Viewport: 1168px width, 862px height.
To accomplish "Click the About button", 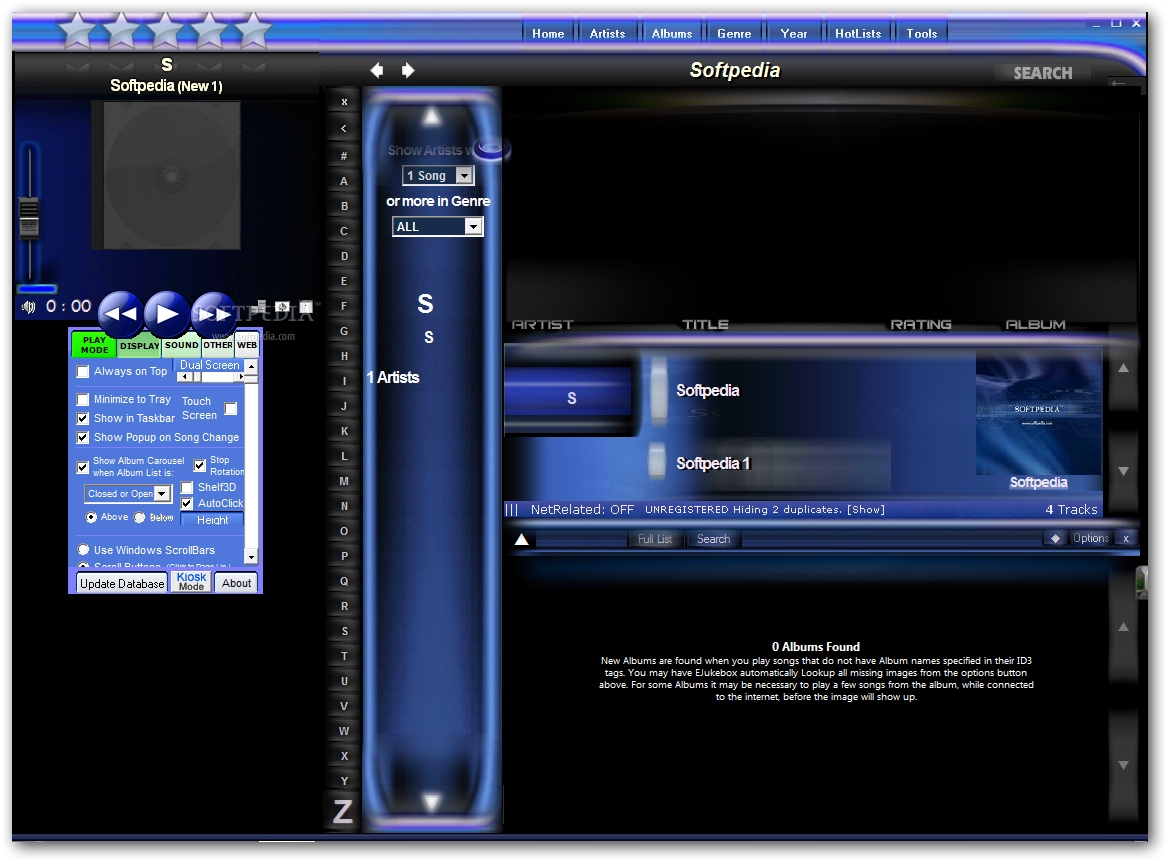I will coord(236,583).
